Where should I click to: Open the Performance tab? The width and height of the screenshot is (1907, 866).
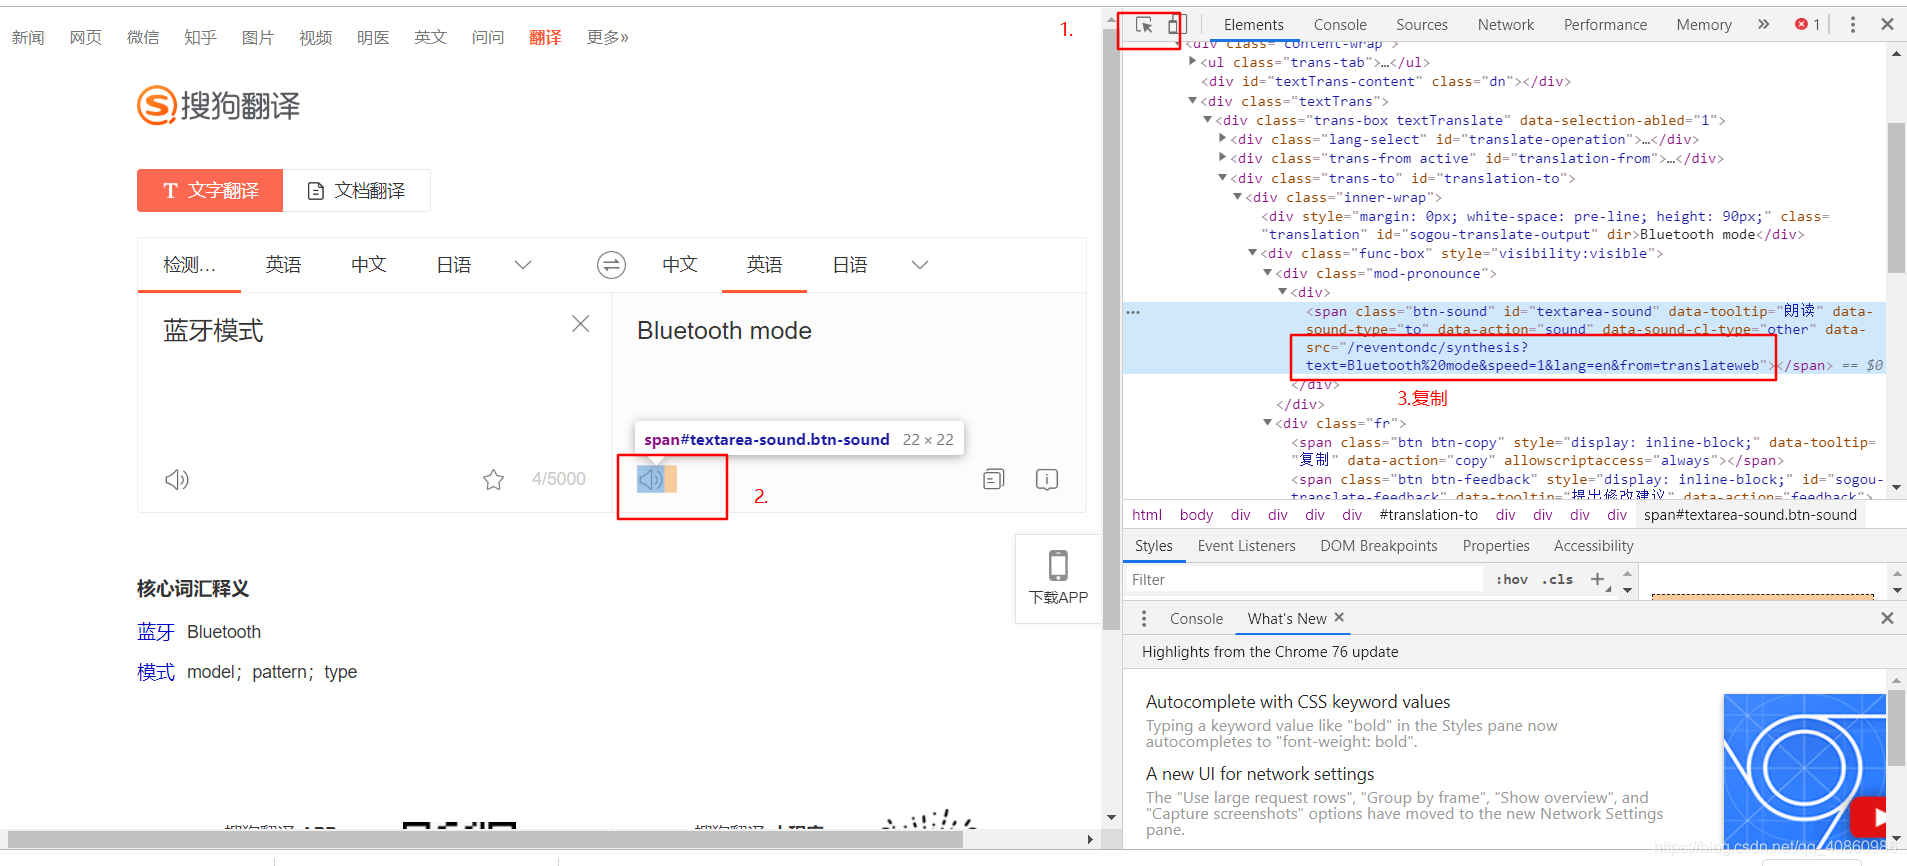click(1605, 25)
